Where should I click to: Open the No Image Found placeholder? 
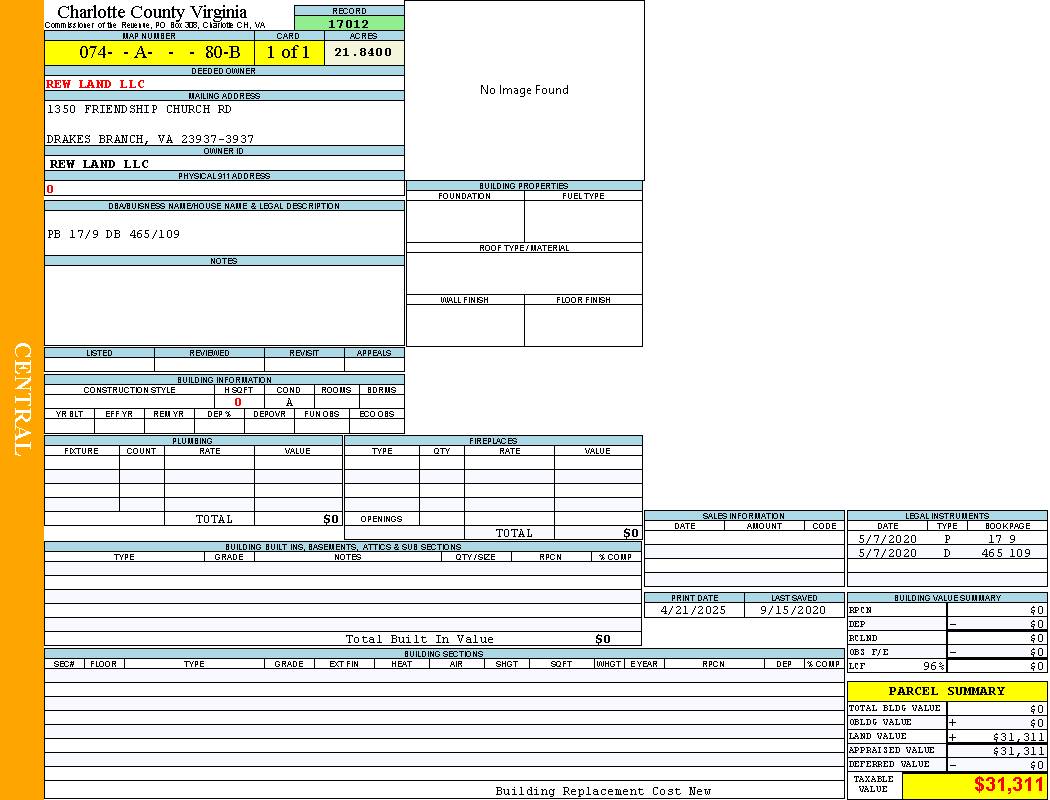click(524, 90)
